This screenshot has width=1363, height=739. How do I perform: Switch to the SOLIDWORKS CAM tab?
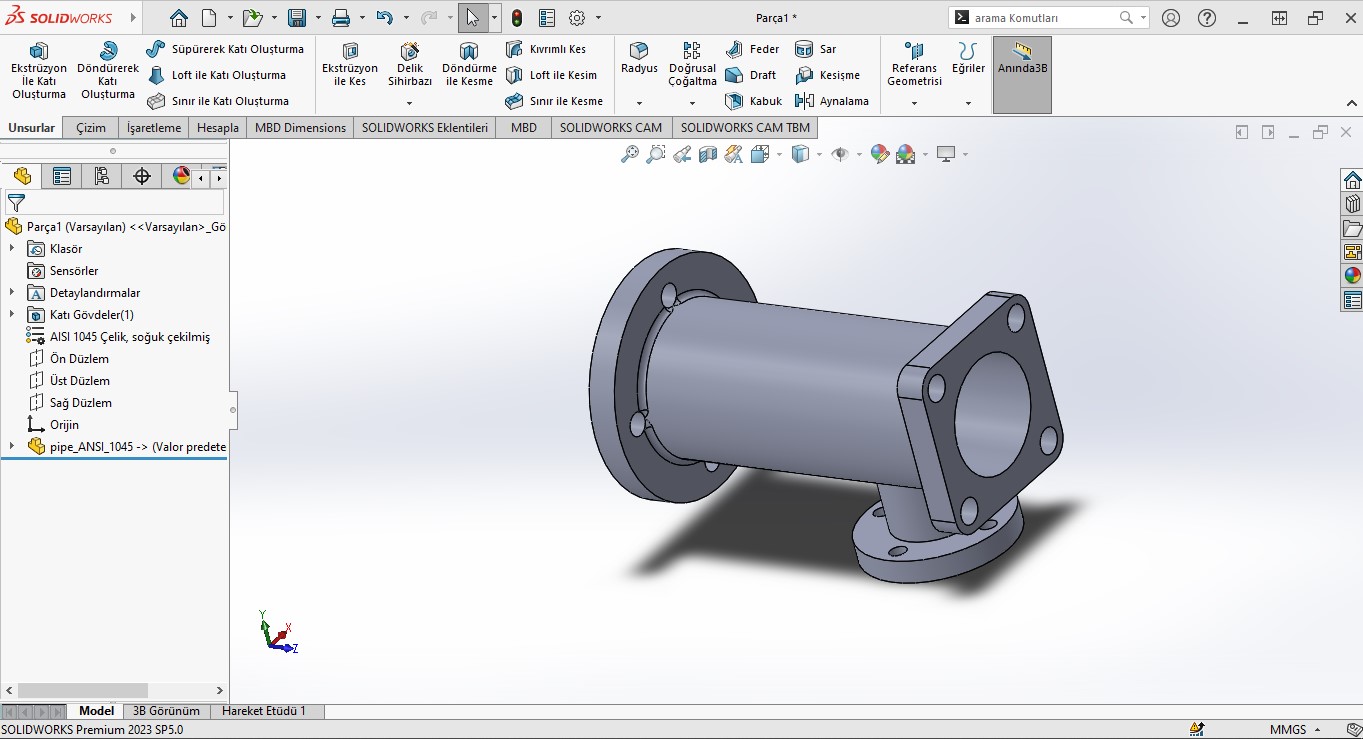click(611, 128)
